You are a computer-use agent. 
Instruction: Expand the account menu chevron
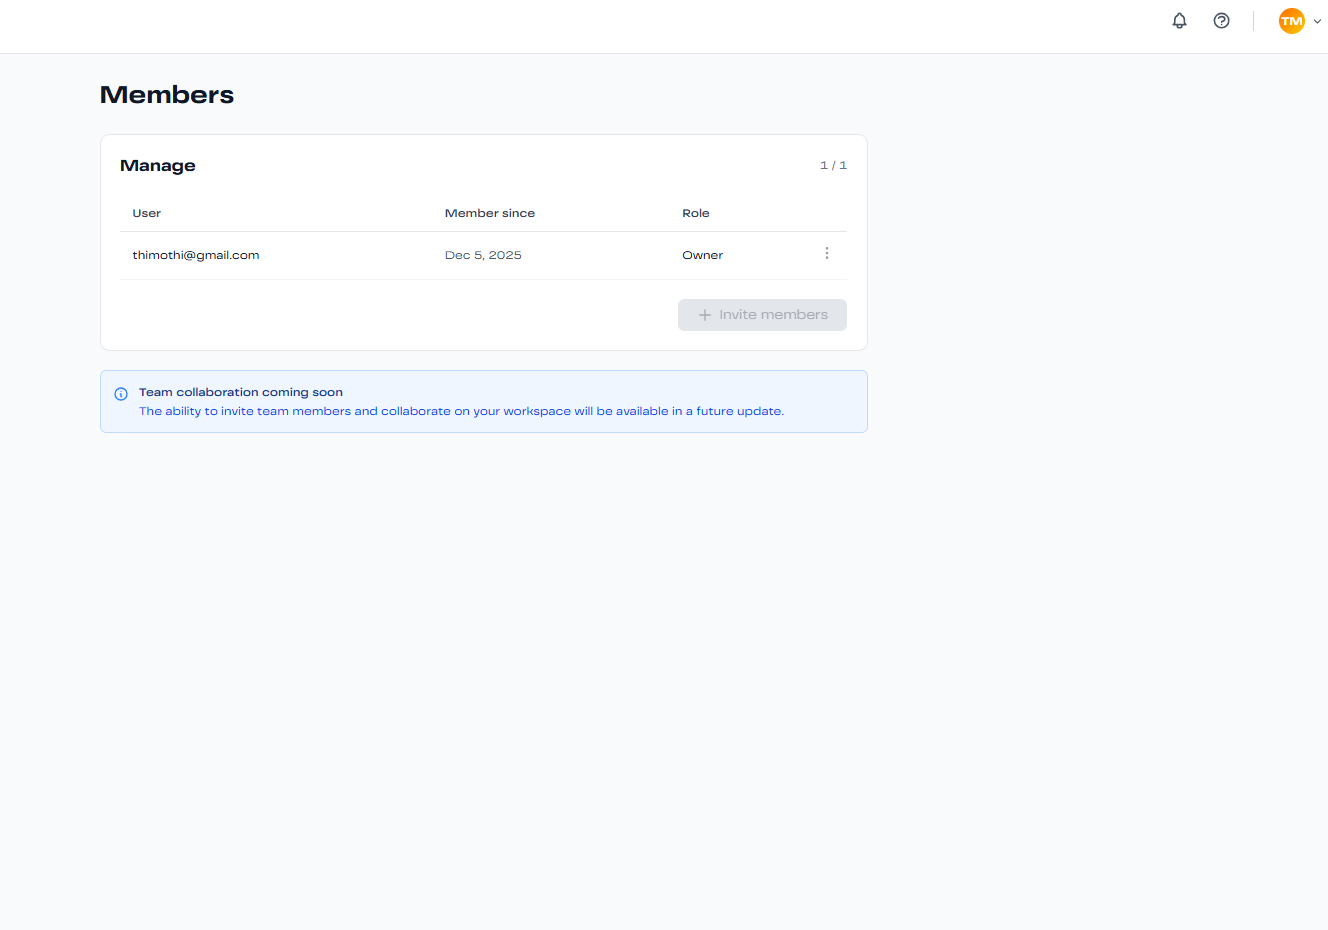pyautogui.click(x=1317, y=21)
